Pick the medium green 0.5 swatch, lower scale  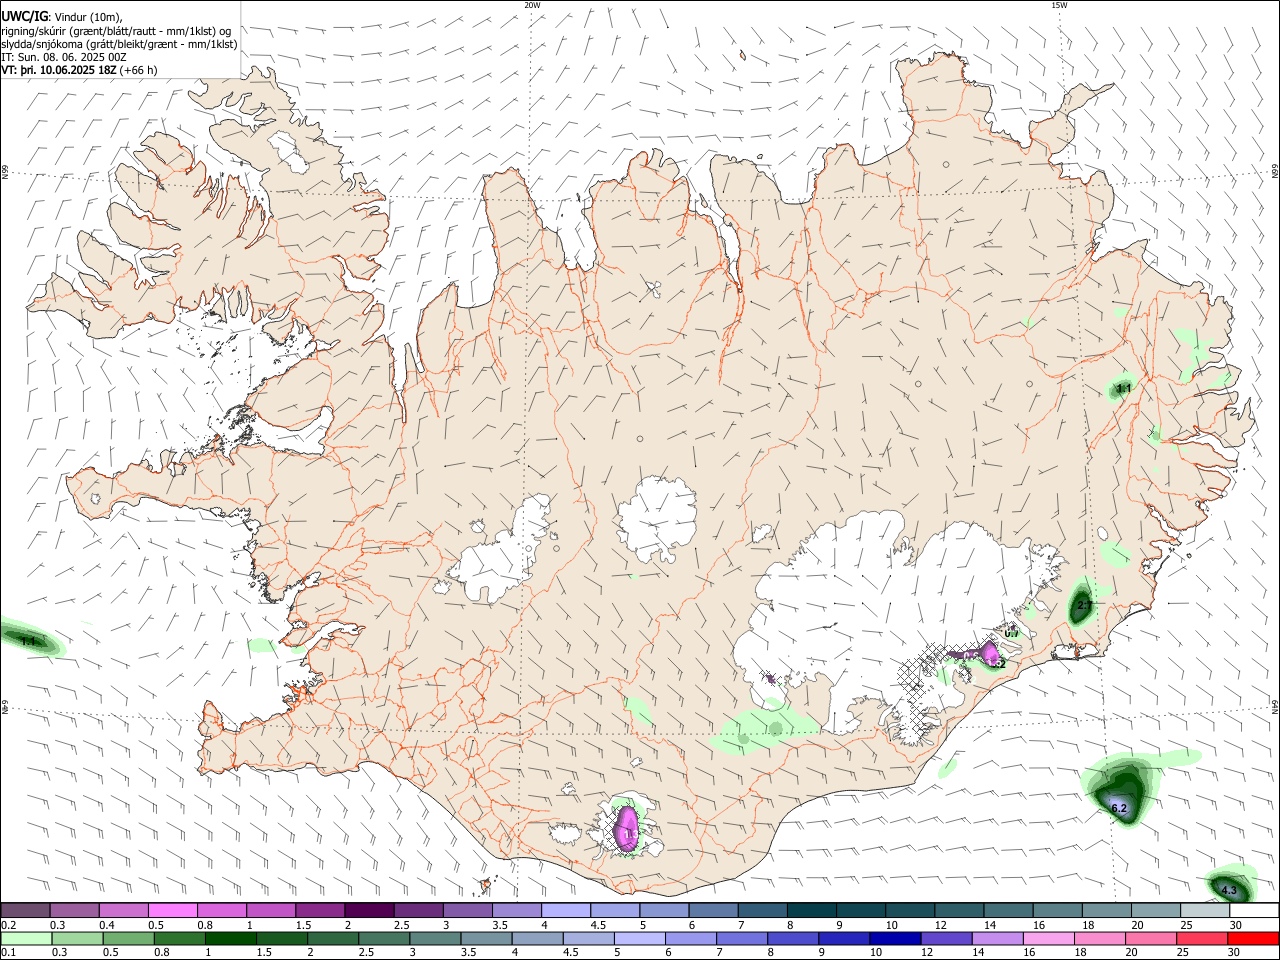(128, 939)
